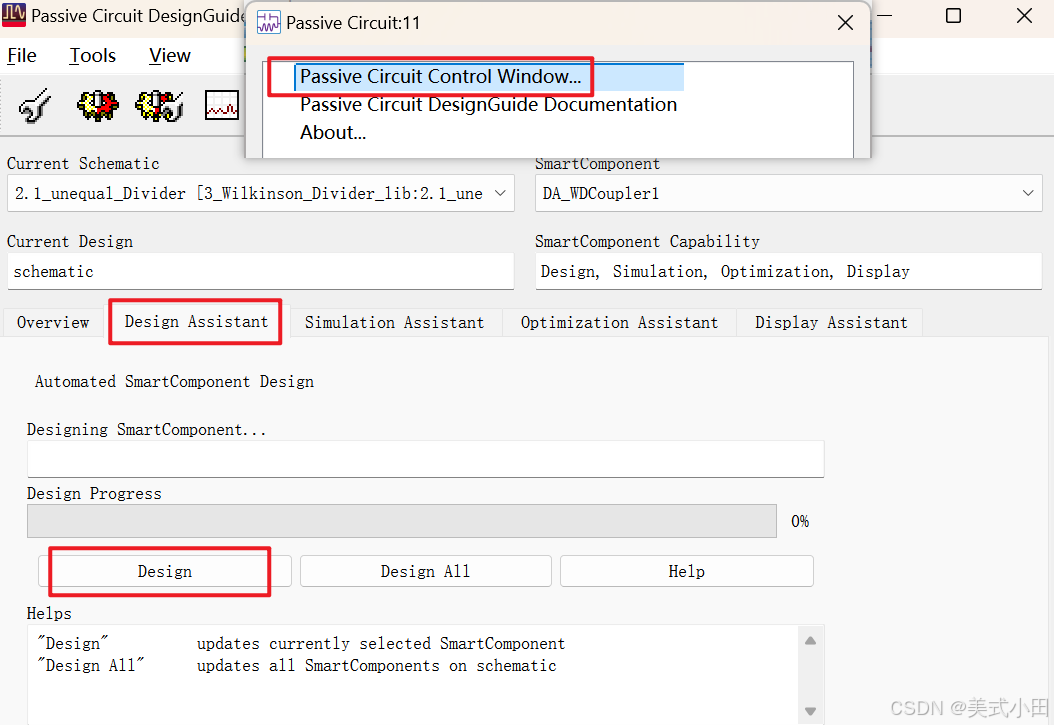This screenshot has width=1054, height=725.
Task: Open Passive Circuit DesignGuide Documentation
Action: (x=488, y=105)
